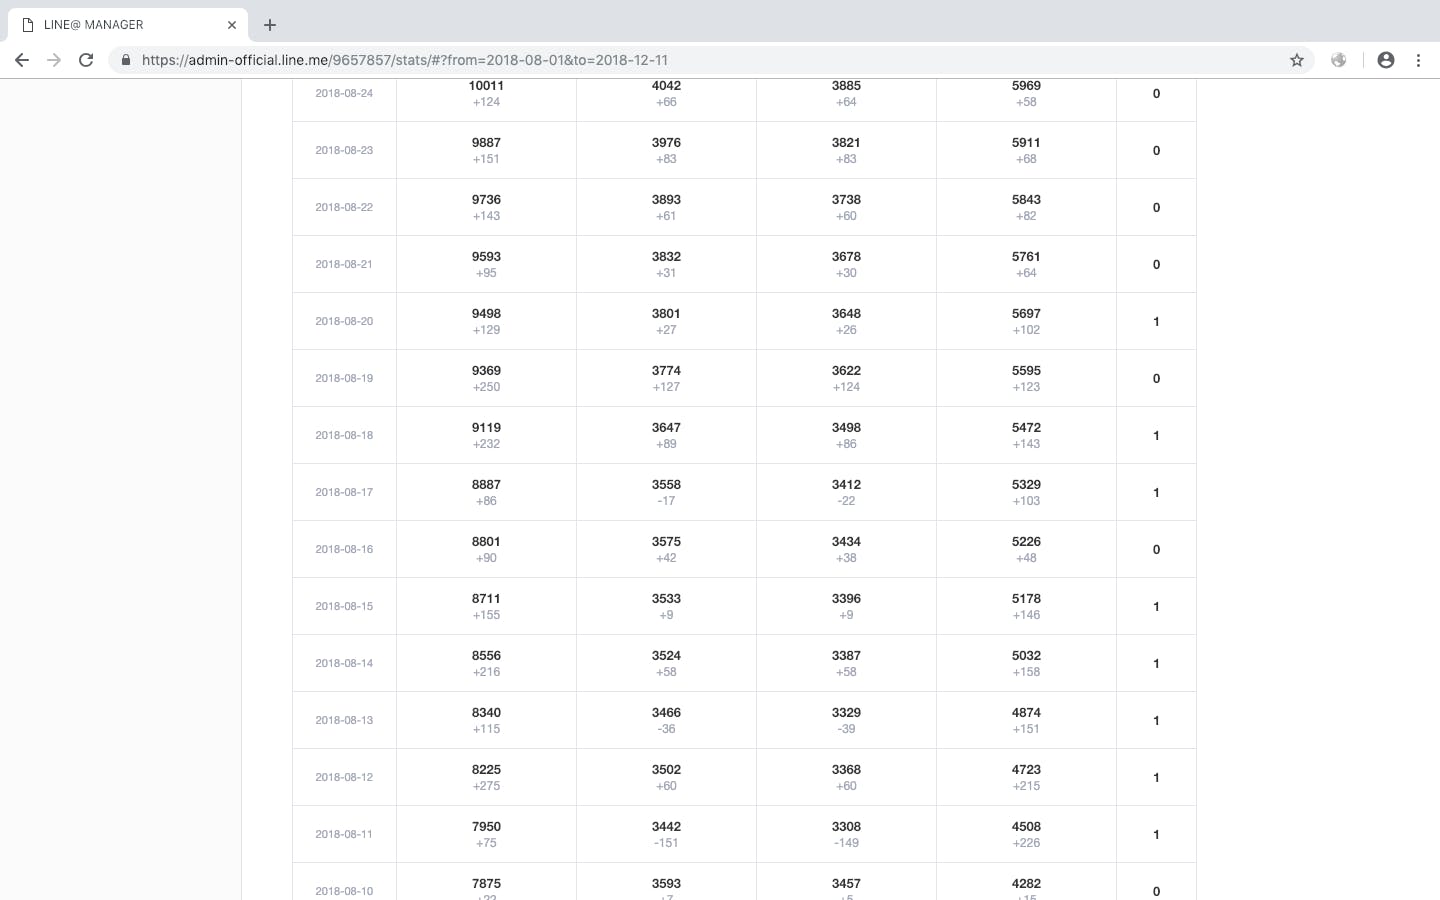Image resolution: width=1440 pixels, height=900 pixels.
Task: Bookmark this page with the star icon
Action: (1297, 60)
